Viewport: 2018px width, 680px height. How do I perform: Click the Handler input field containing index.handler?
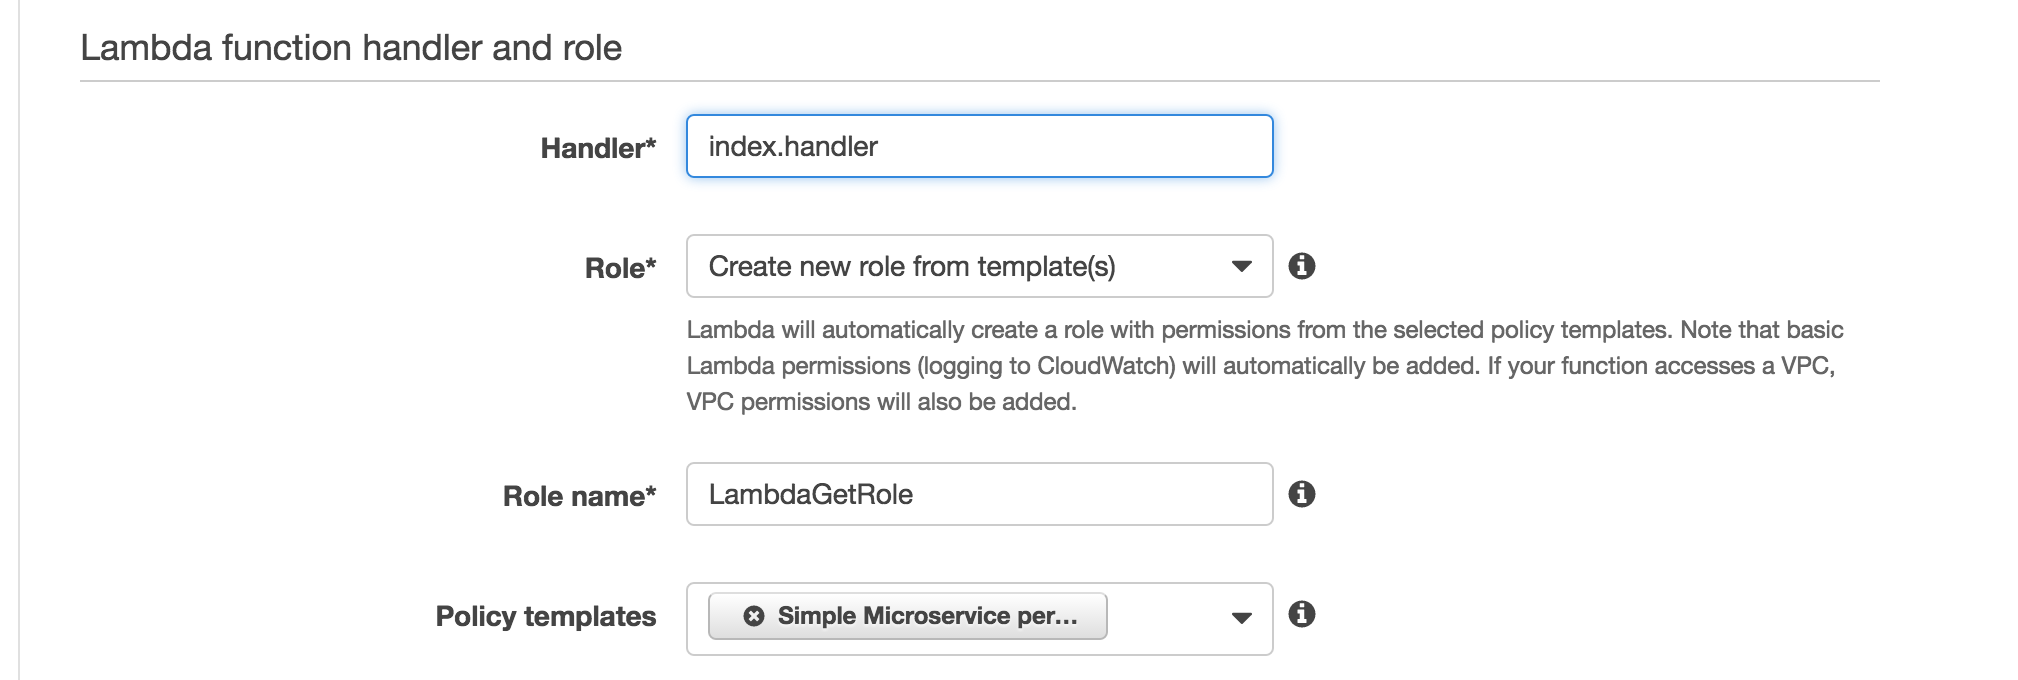coord(978,146)
